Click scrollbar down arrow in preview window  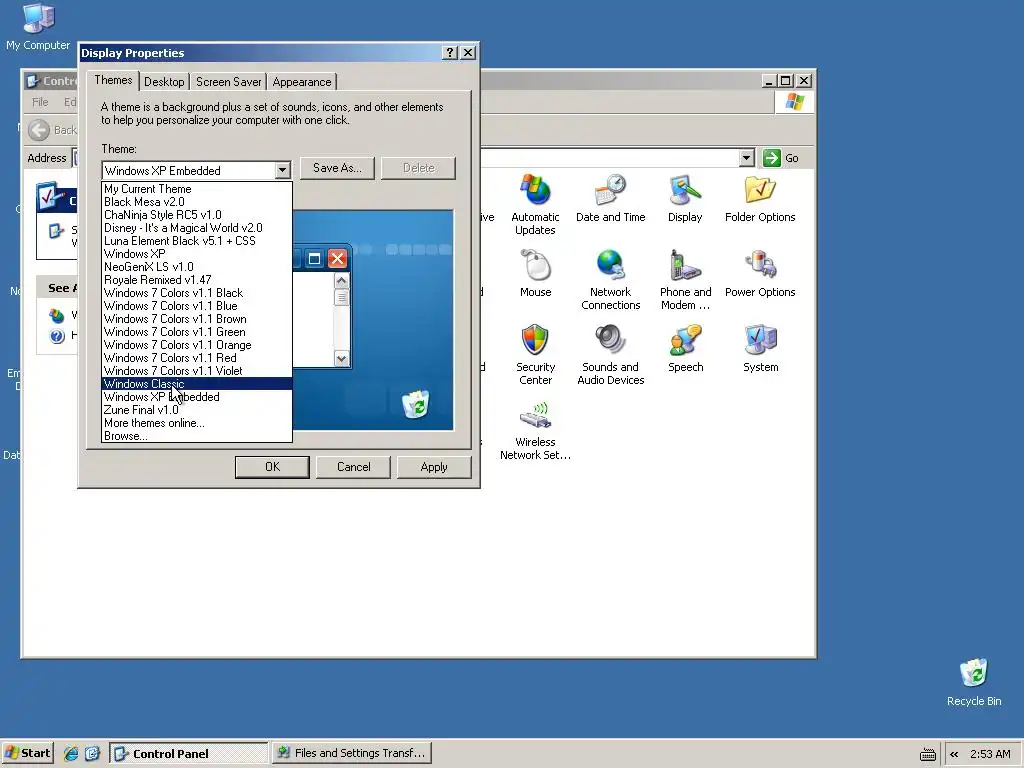tap(342, 359)
